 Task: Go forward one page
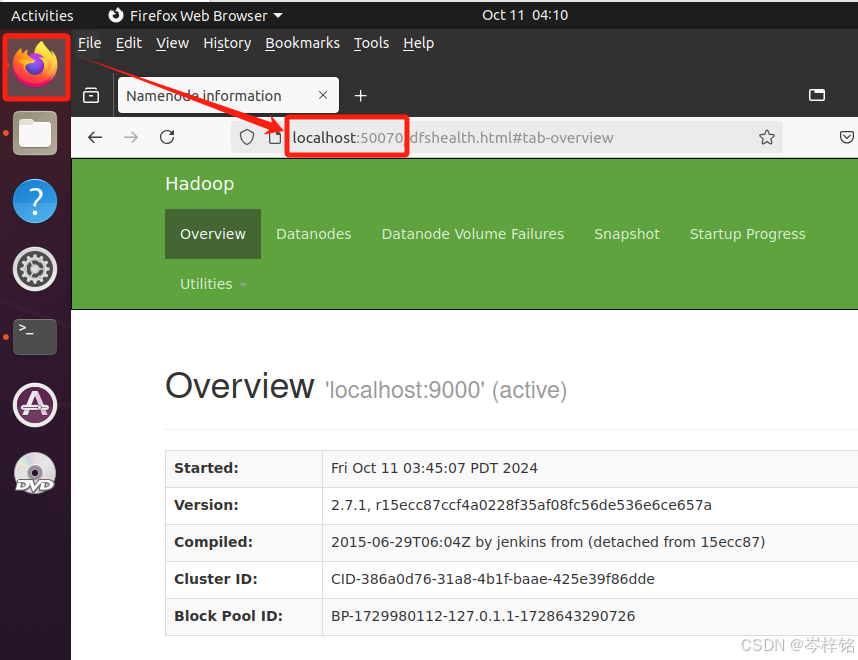(x=131, y=137)
